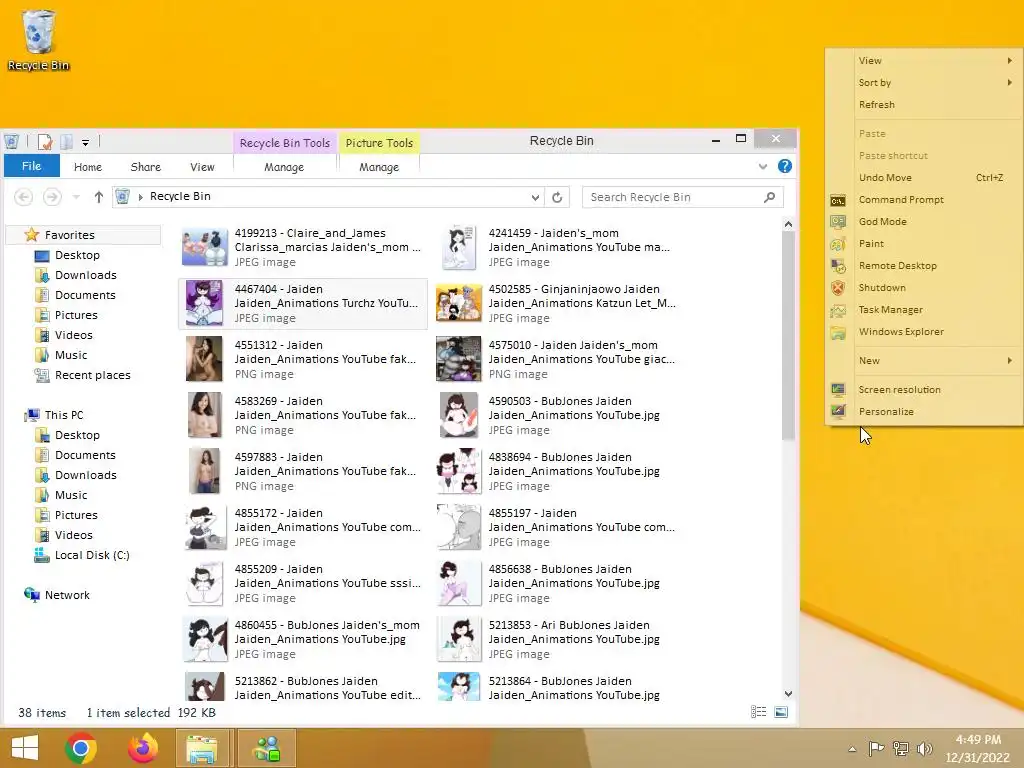The image size is (1024, 768).
Task: Go forward using the forward arrow
Action: (52, 197)
